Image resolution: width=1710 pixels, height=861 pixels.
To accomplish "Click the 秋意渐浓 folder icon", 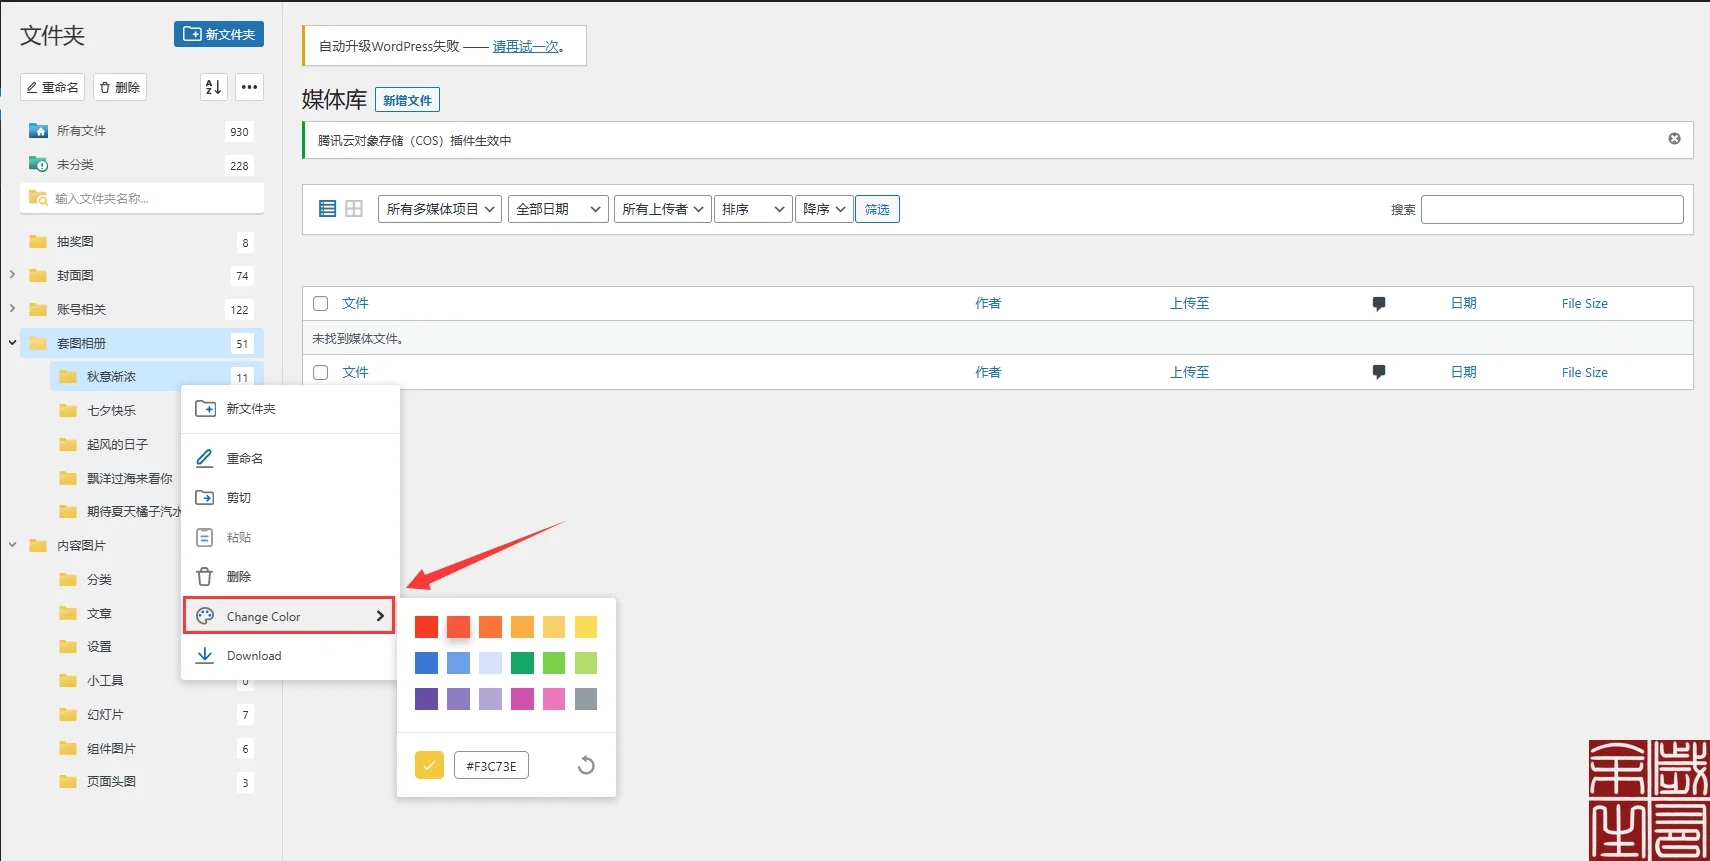I will tap(68, 377).
